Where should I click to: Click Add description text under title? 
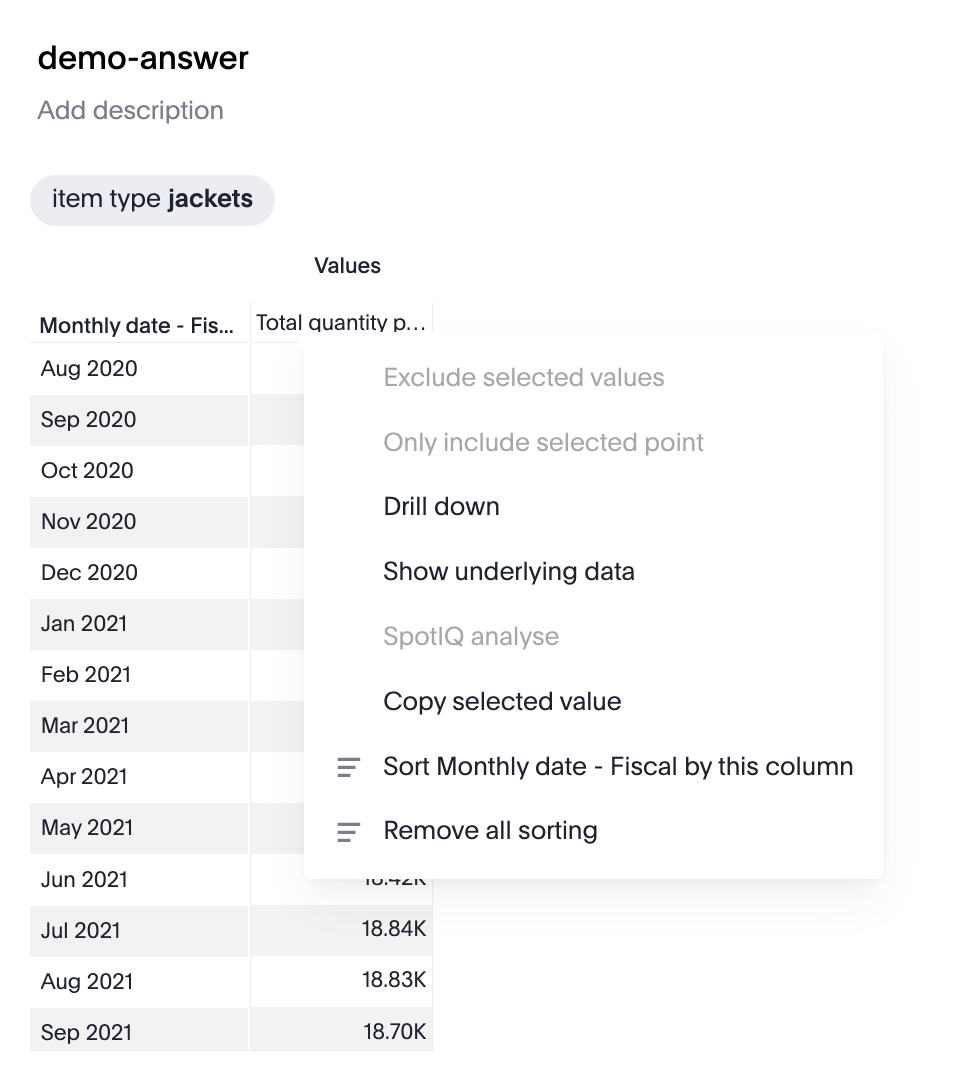pyautogui.click(x=130, y=110)
